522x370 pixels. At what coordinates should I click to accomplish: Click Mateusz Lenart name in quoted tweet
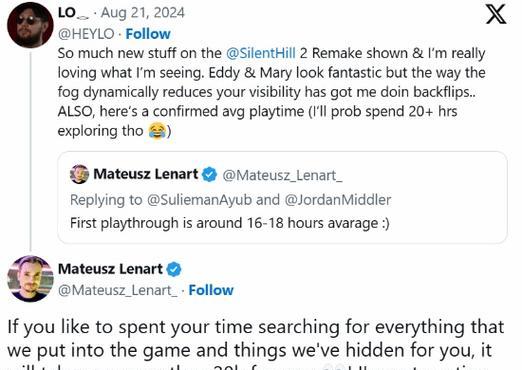(146, 174)
